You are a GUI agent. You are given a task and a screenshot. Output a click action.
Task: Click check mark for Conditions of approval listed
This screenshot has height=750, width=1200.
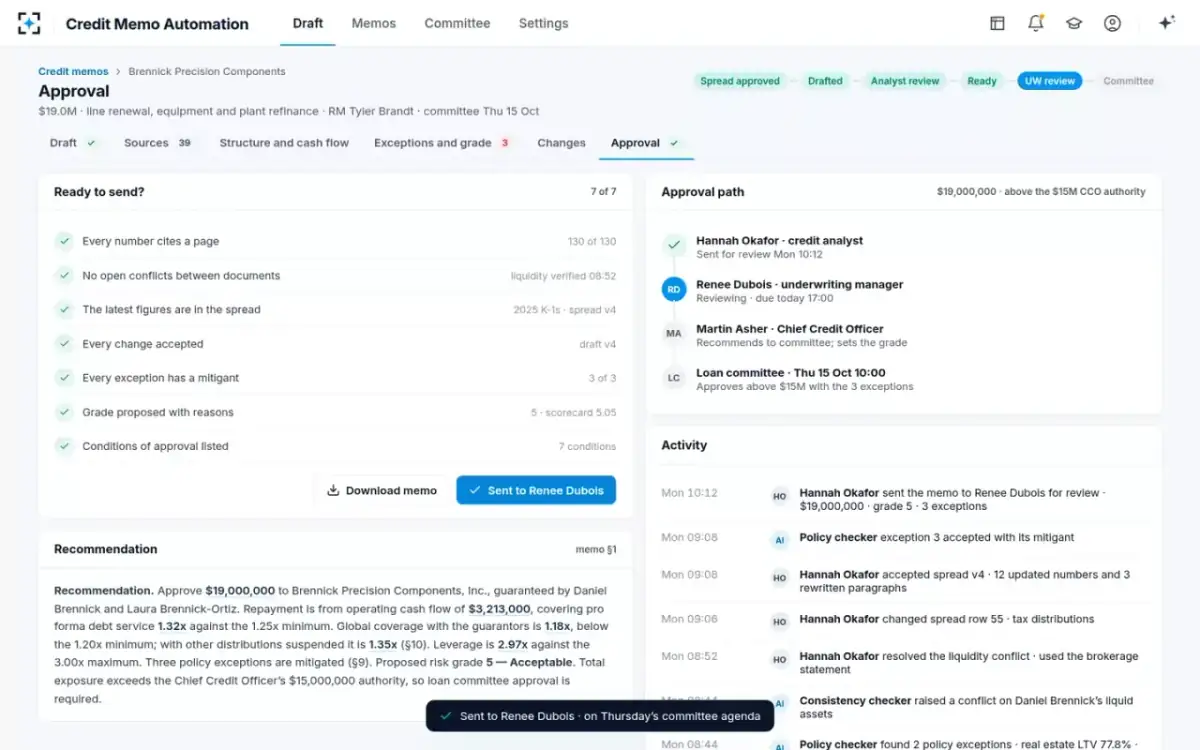tap(64, 446)
